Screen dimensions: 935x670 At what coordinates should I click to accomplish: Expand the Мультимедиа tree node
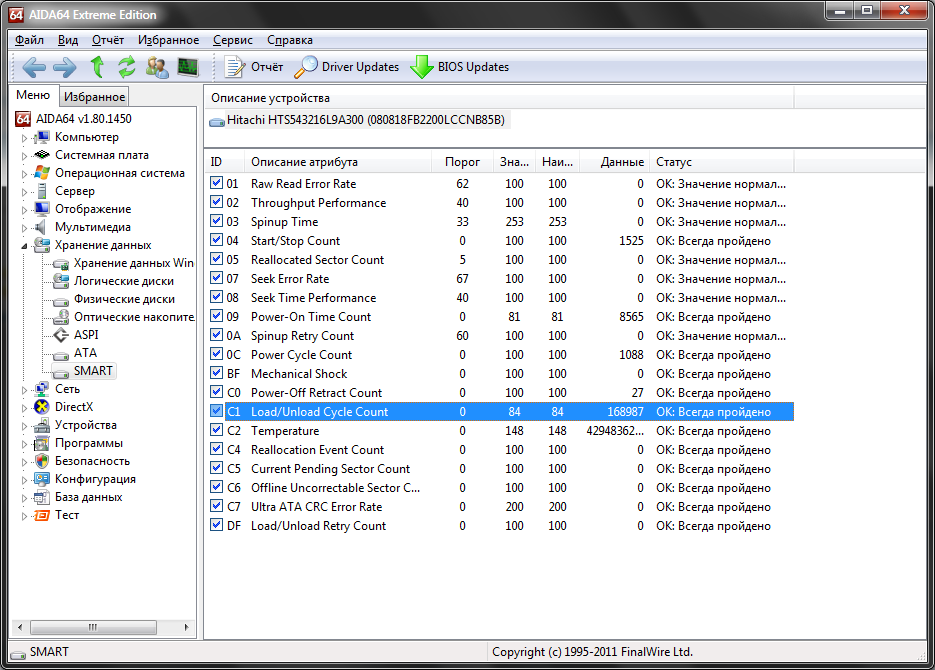pyautogui.click(x=24, y=228)
